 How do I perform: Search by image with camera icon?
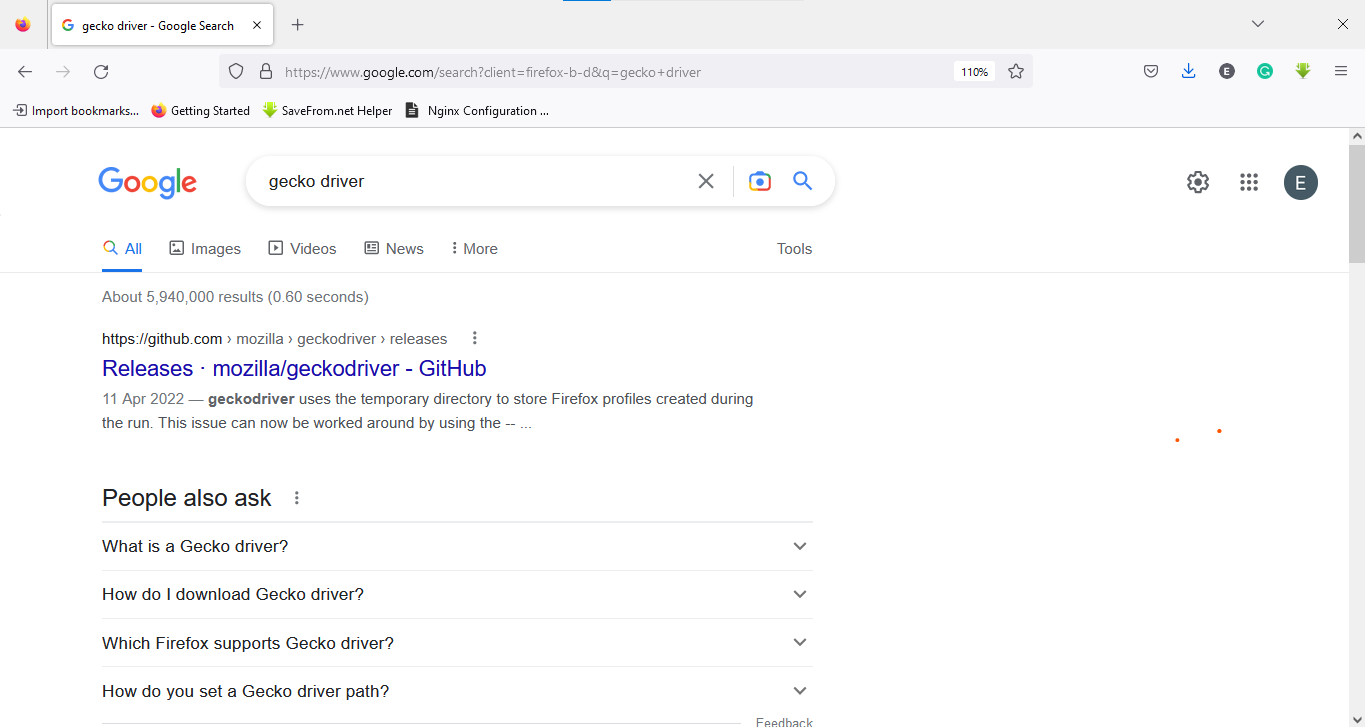pyautogui.click(x=760, y=181)
